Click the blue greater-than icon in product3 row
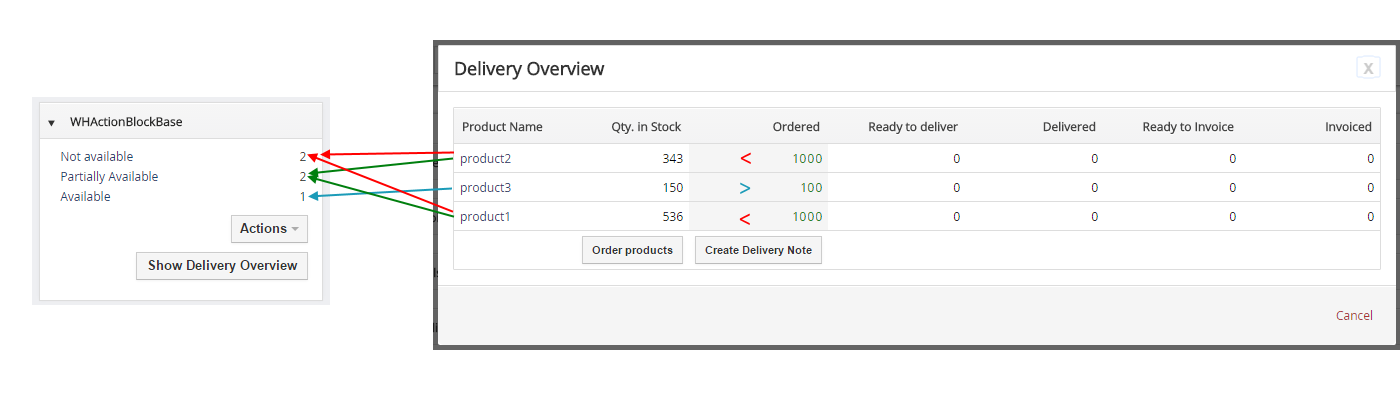The width and height of the screenshot is (1400, 400). click(x=745, y=187)
